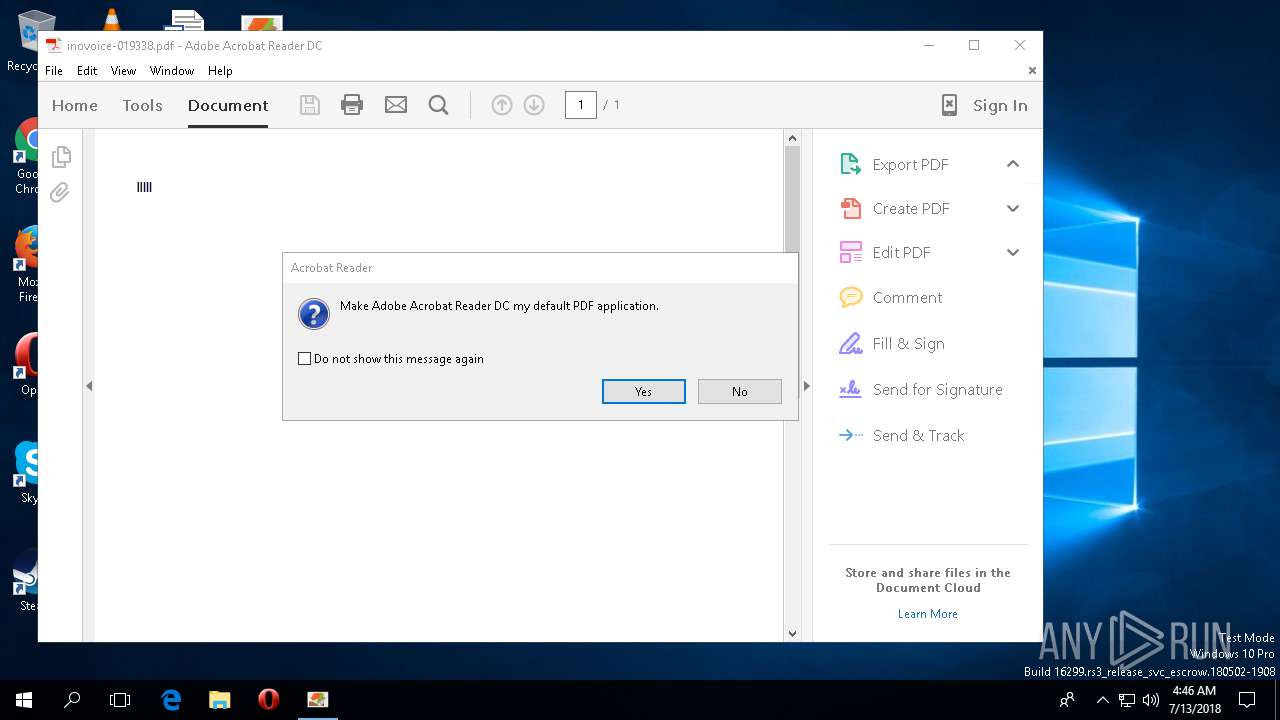The width and height of the screenshot is (1280, 720).
Task: Switch to the Home tab
Action: click(75, 105)
